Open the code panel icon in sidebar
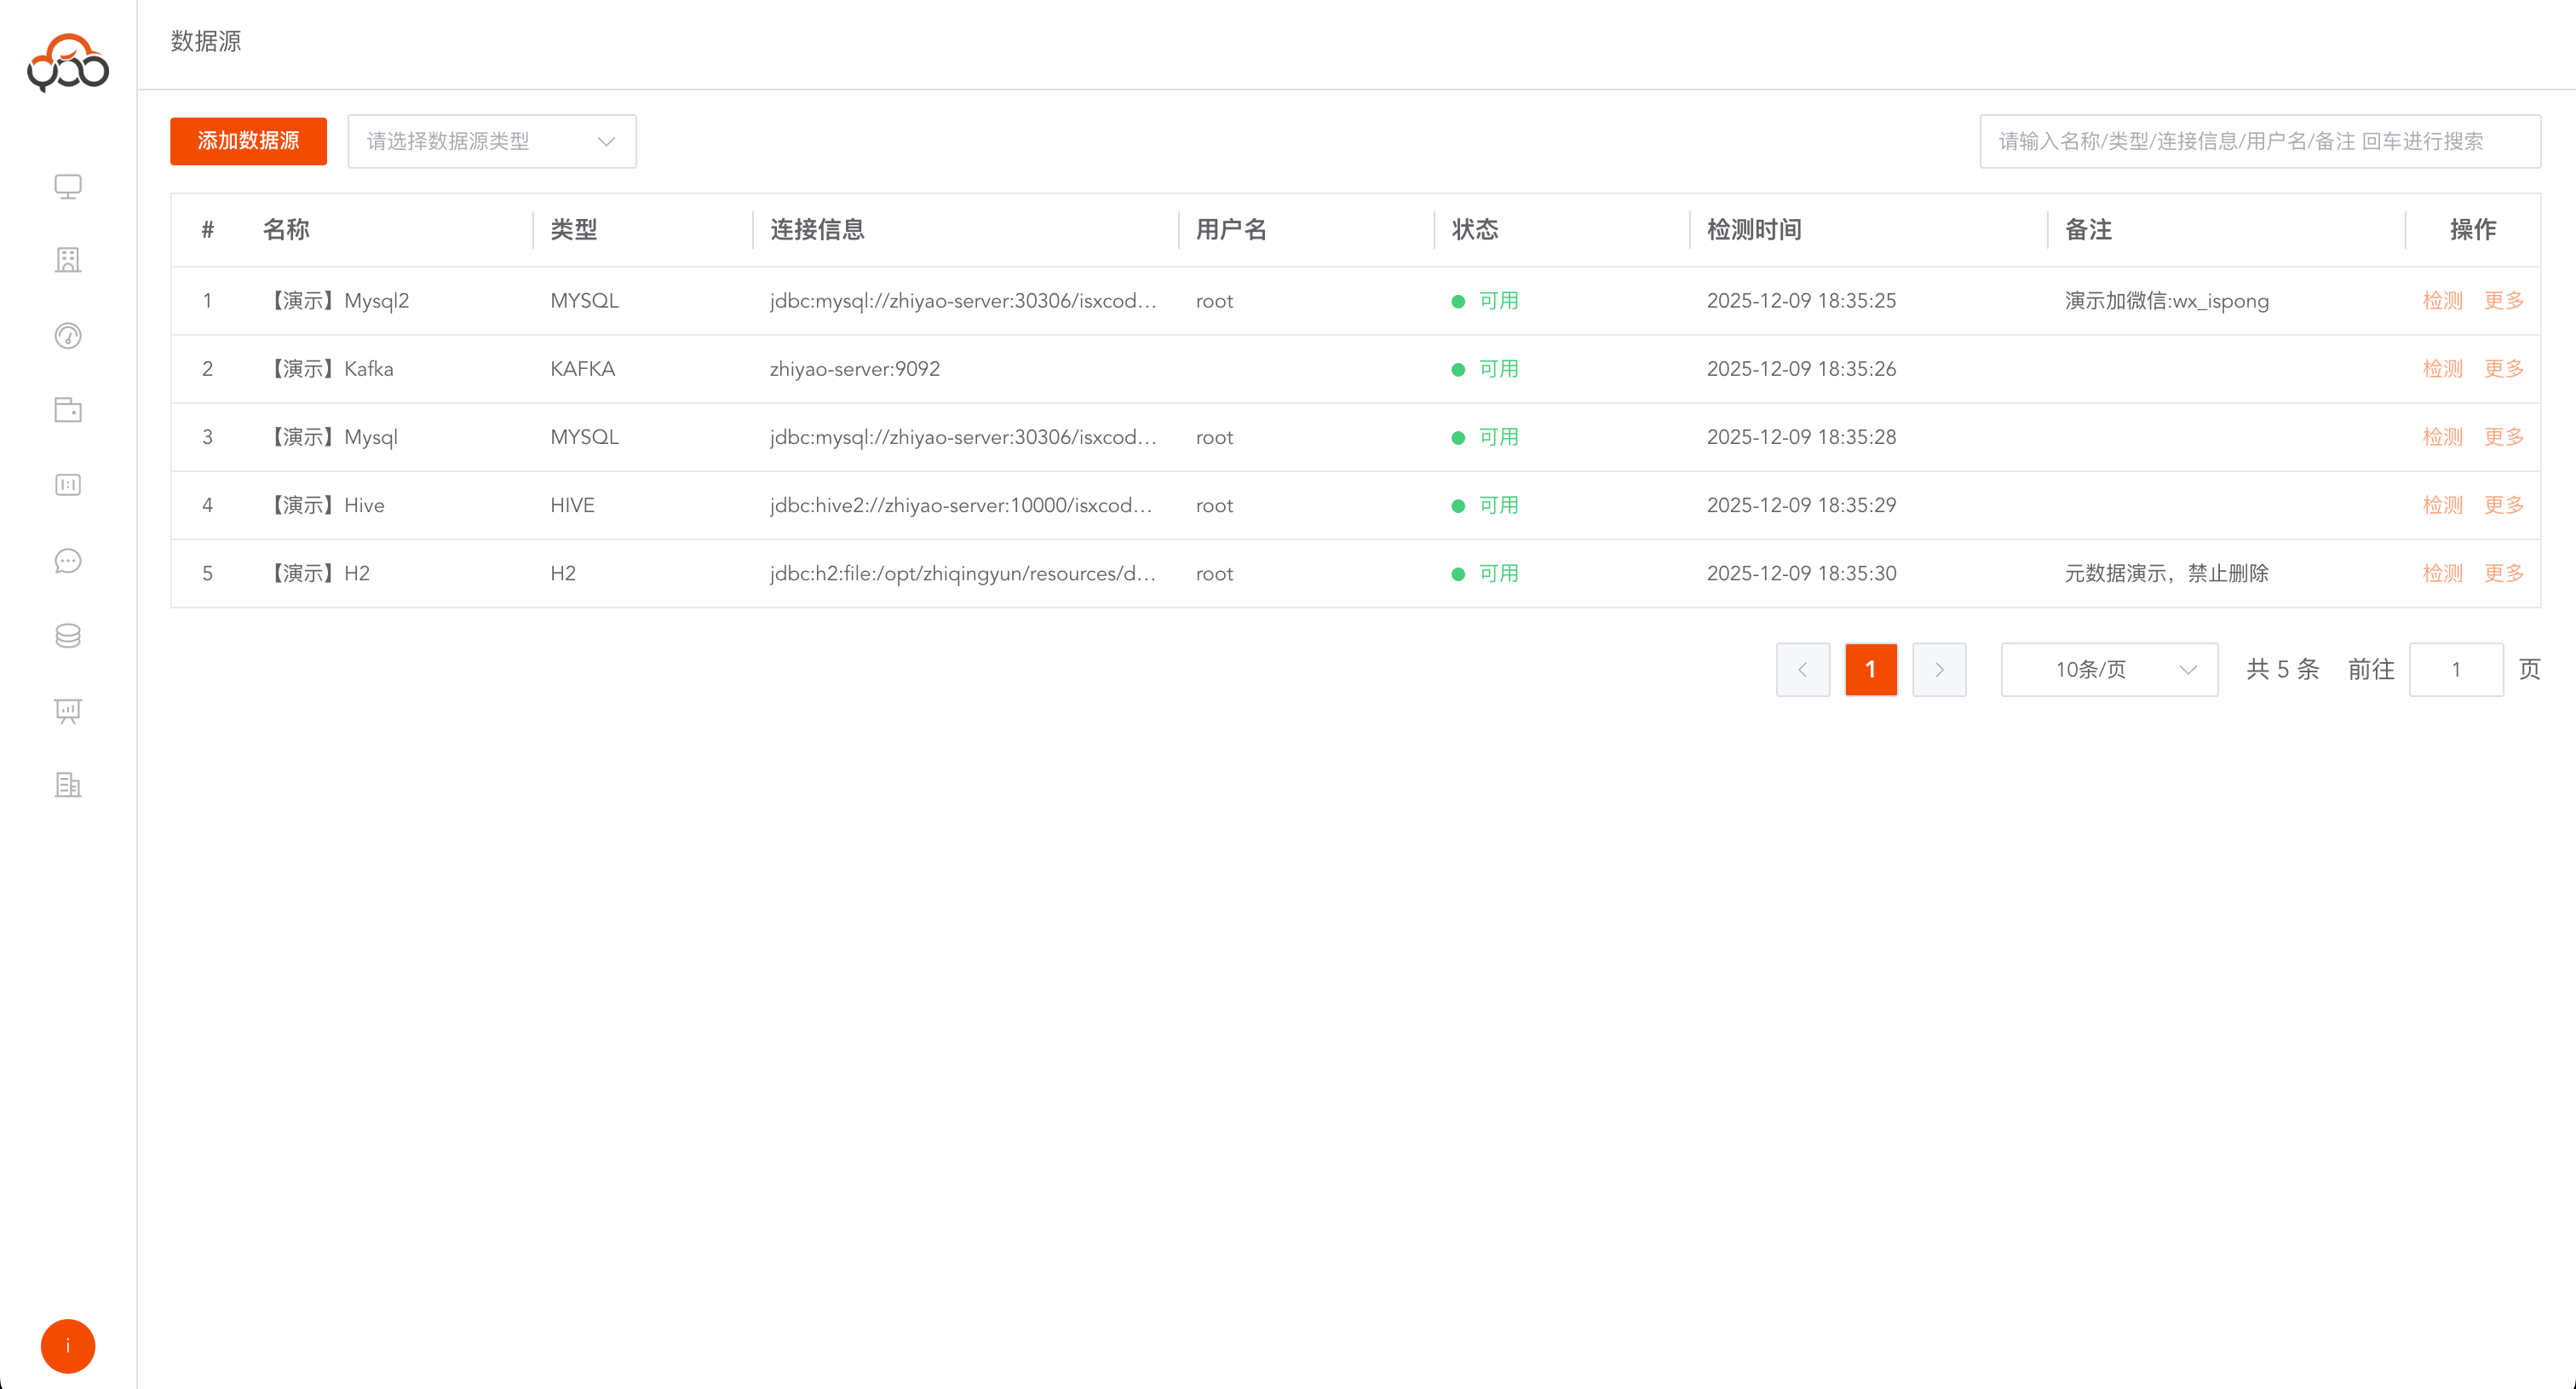 click(x=68, y=485)
